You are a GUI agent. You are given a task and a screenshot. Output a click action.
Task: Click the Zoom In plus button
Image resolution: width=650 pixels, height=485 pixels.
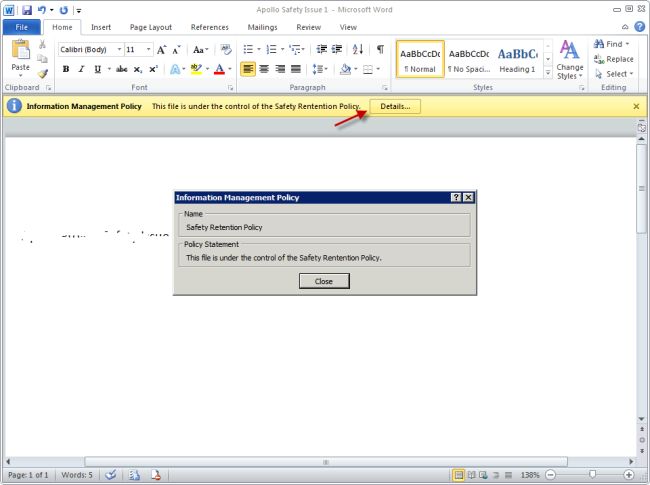(x=628, y=475)
